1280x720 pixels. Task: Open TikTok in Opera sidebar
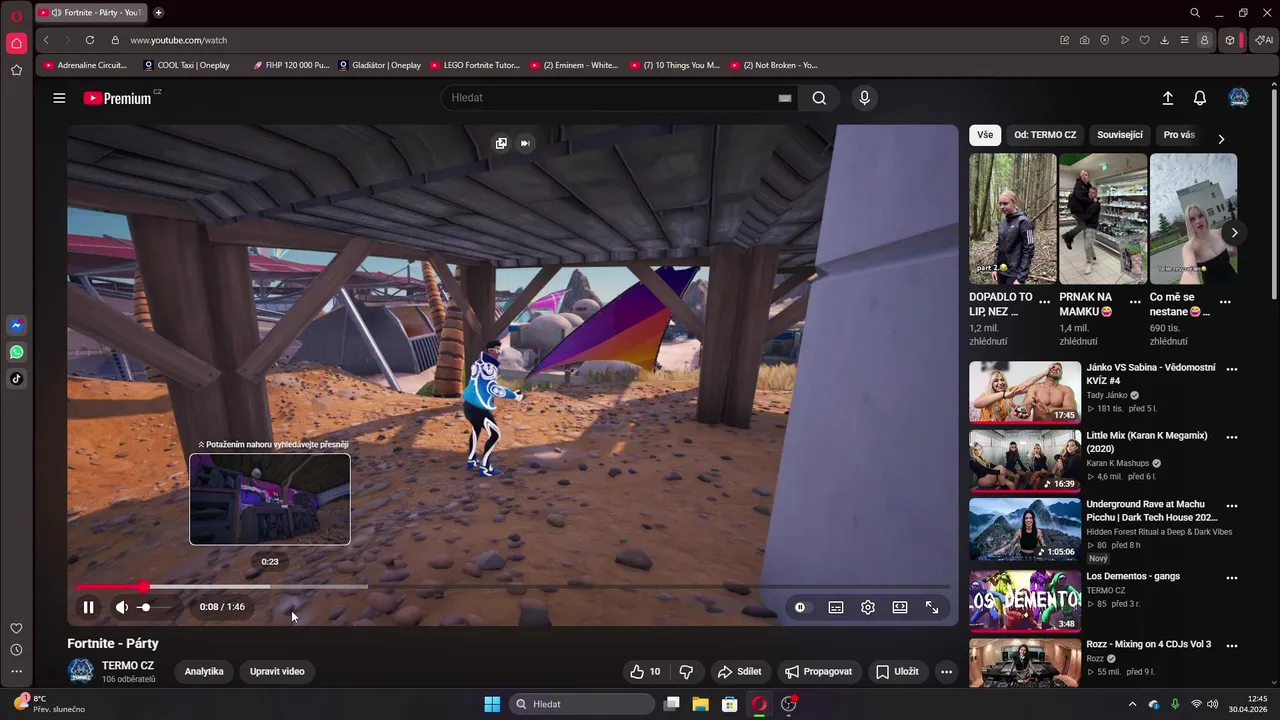[x=16, y=378]
